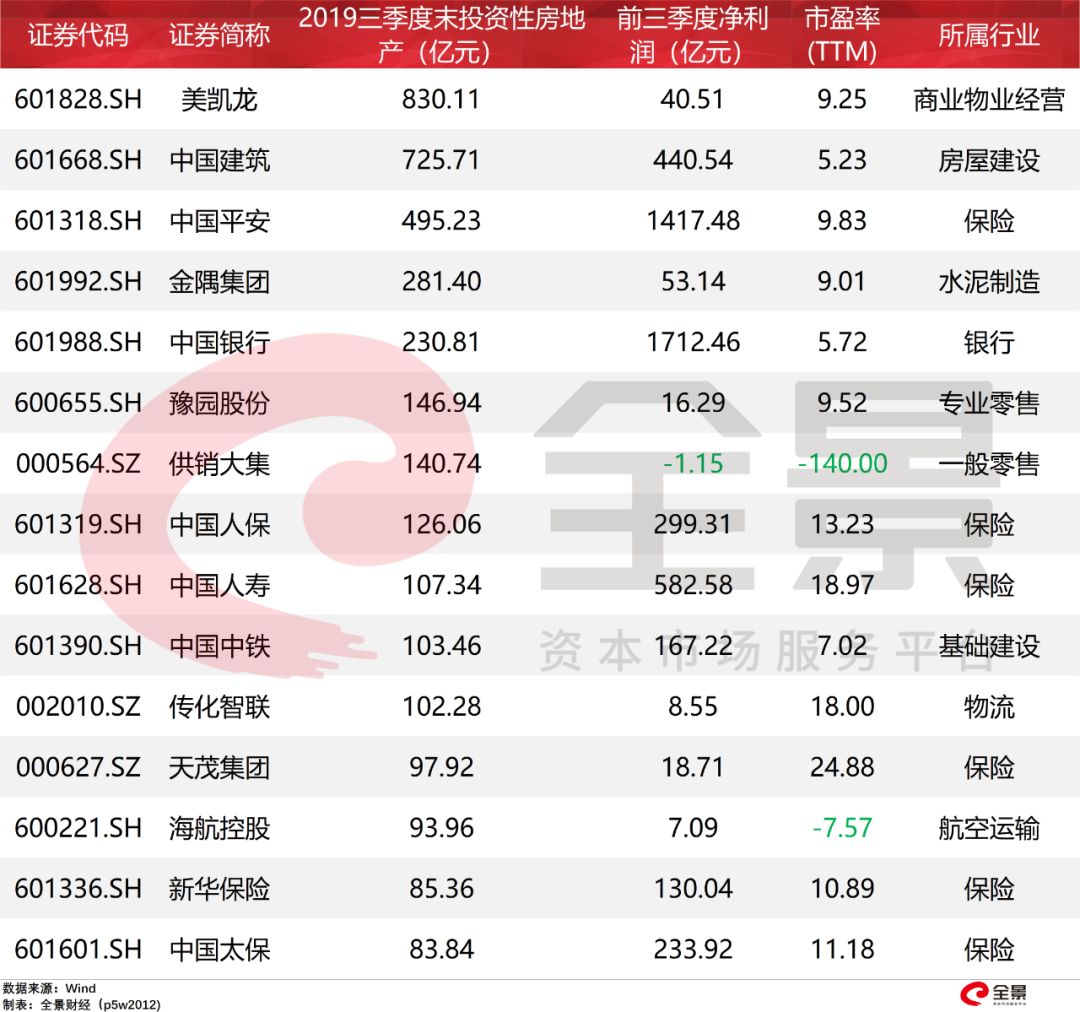The width and height of the screenshot is (1080, 1012).
Task: Select stock code 600655.SH
Action: [78, 402]
